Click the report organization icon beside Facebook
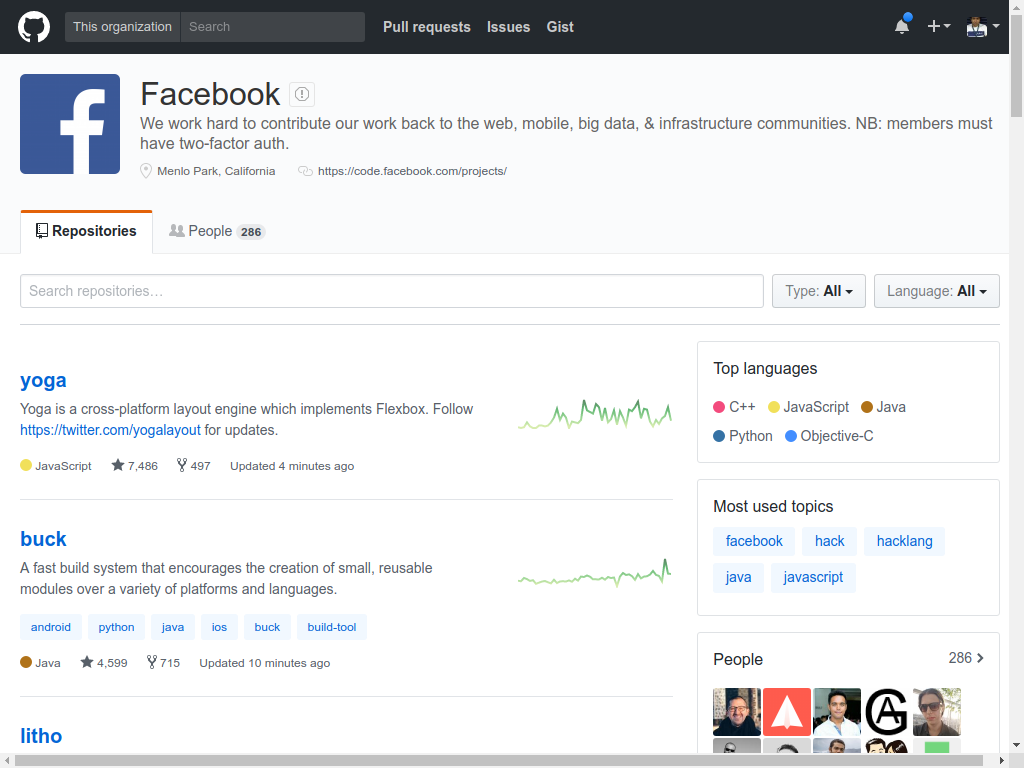This screenshot has width=1024, height=768. point(302,94)
